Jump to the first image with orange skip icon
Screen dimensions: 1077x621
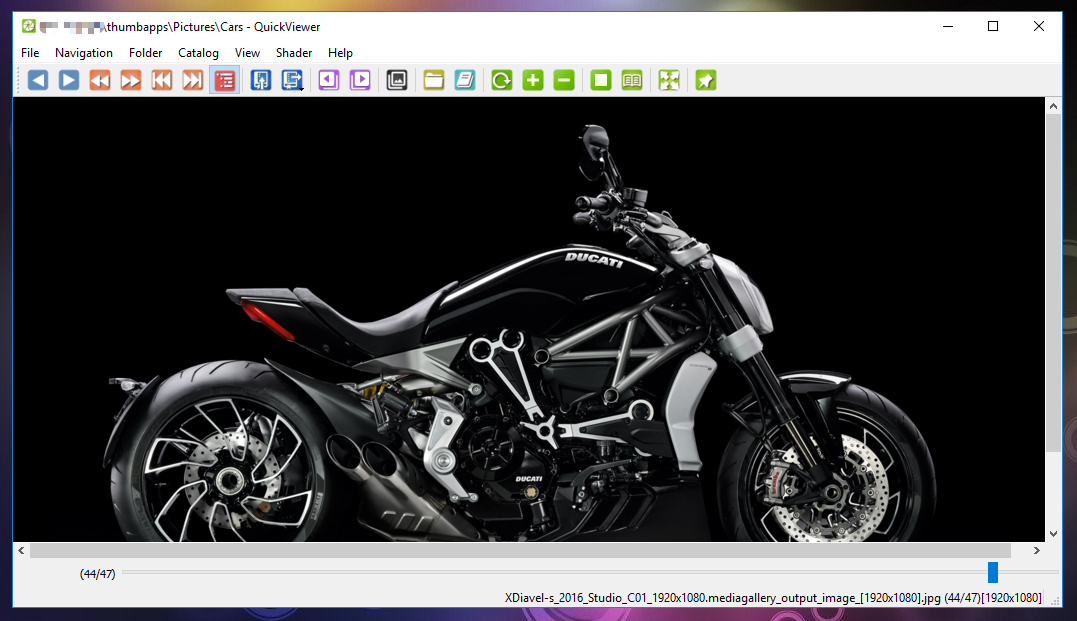(162, 80)
